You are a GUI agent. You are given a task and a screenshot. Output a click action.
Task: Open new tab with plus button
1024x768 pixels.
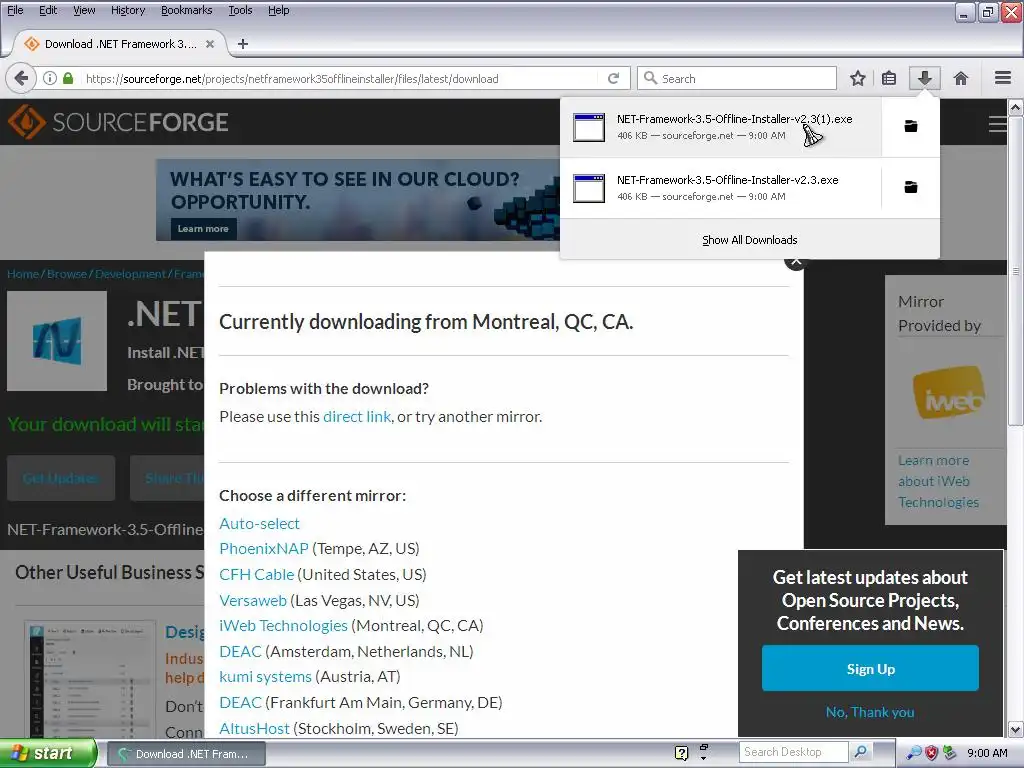[243, 44]
